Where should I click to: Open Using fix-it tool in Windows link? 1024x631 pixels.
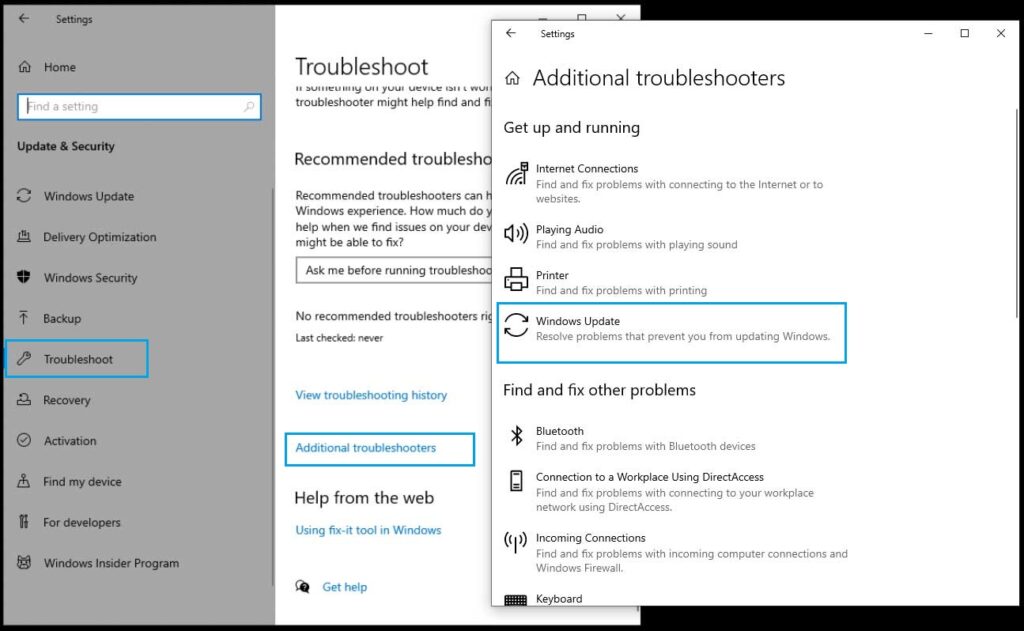(368, 530)
